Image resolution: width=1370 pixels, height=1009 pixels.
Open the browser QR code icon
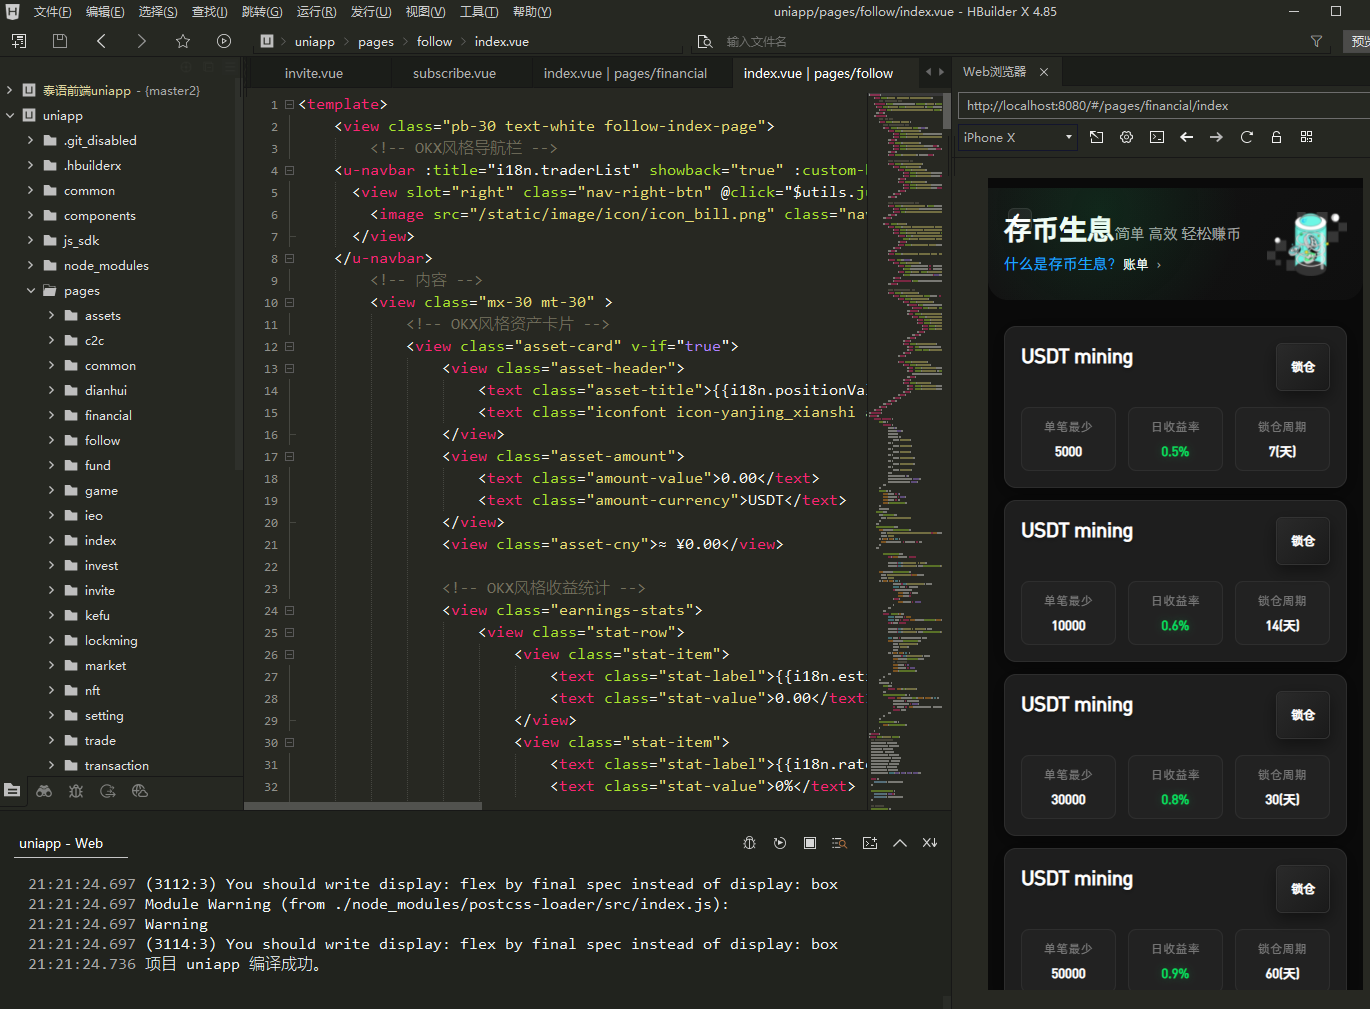pyautogui.click(x=1306, y=137)
